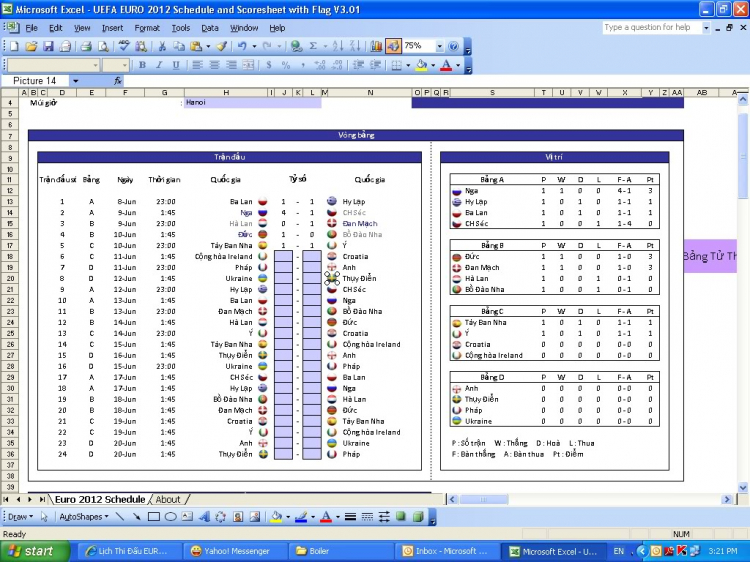
Task: Toggle Bold formatting
Action: (x=142, y=65)
